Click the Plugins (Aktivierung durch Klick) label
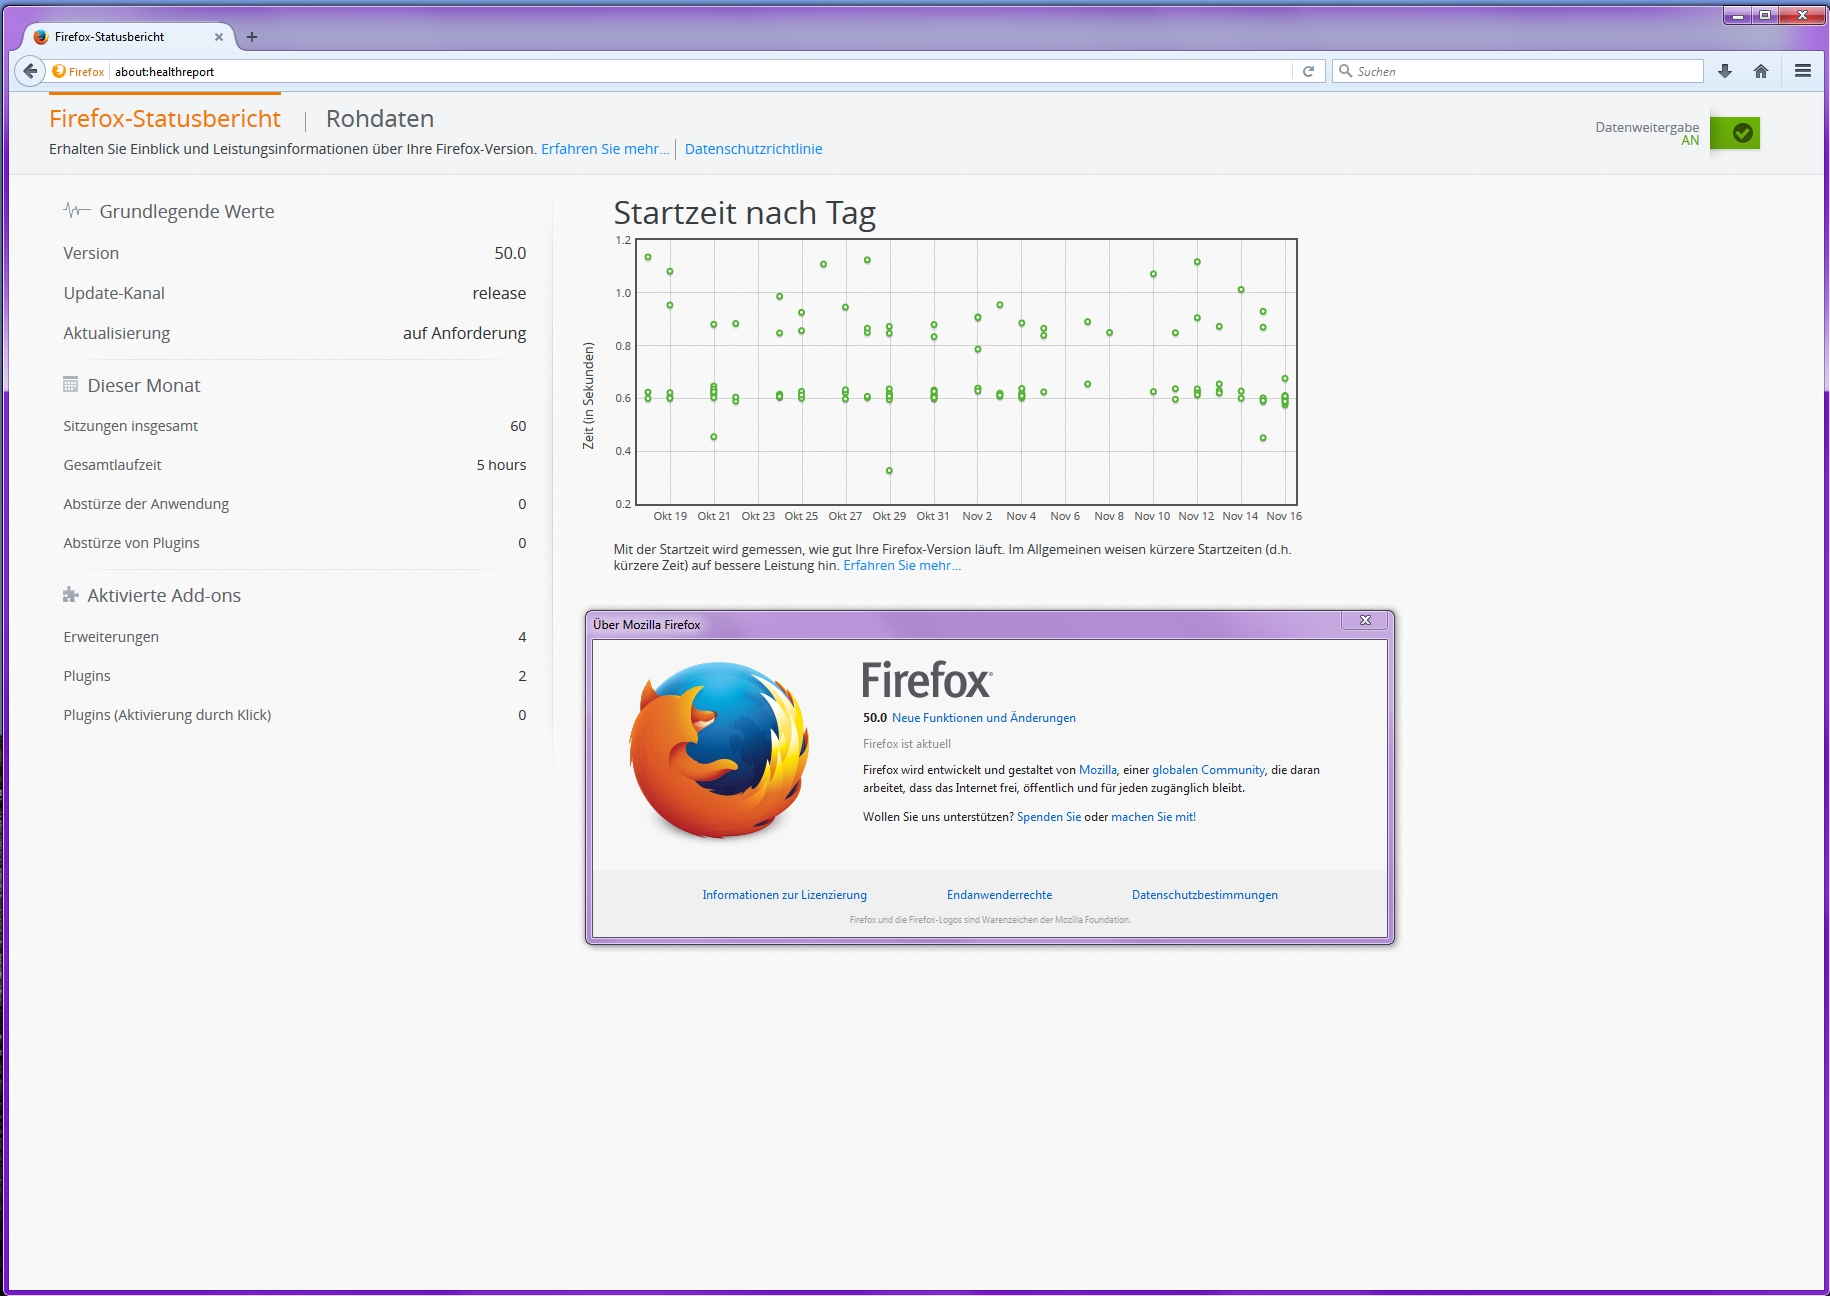Image resolution: width=1830 pixels, height=1296 pixels. point(167,715)
